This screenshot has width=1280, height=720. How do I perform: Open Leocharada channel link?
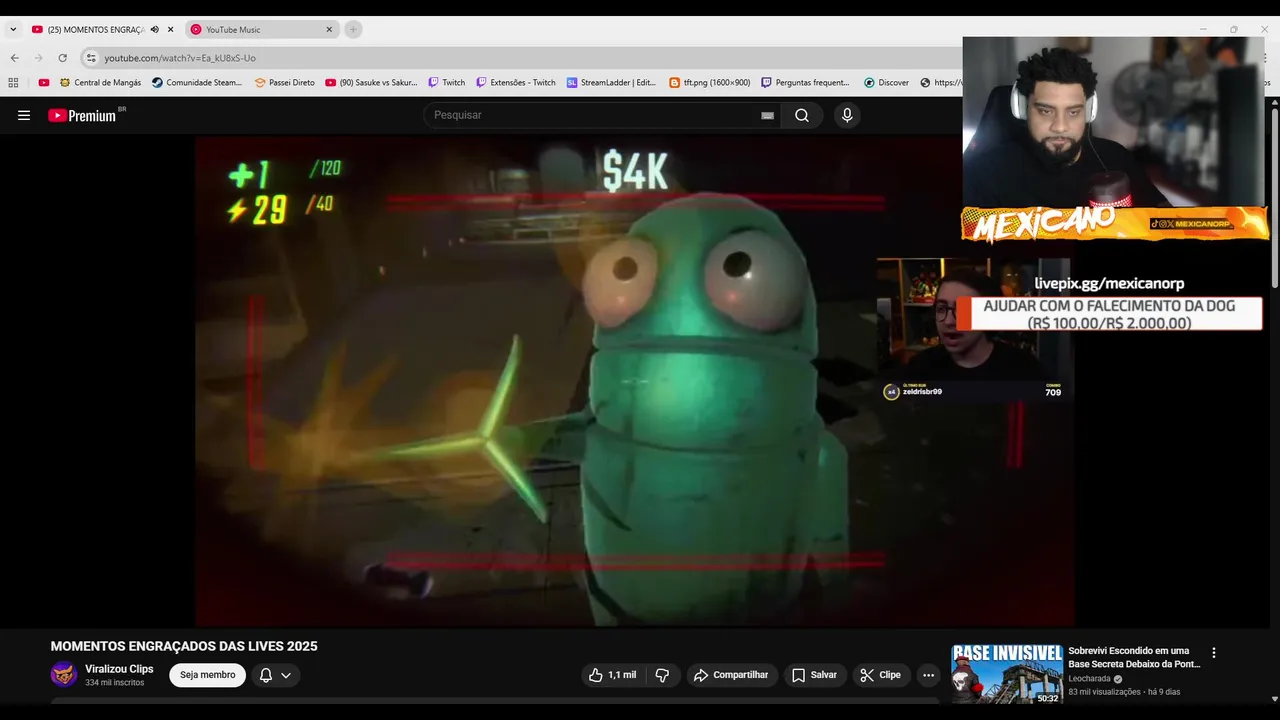(x=1089, y=678)
